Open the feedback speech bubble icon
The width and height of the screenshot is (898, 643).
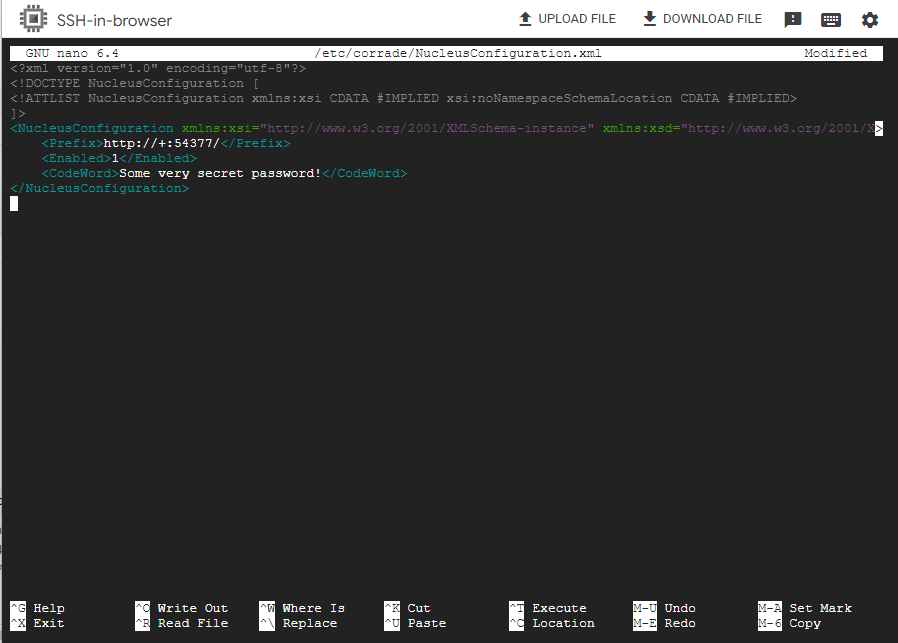[792, 20]
